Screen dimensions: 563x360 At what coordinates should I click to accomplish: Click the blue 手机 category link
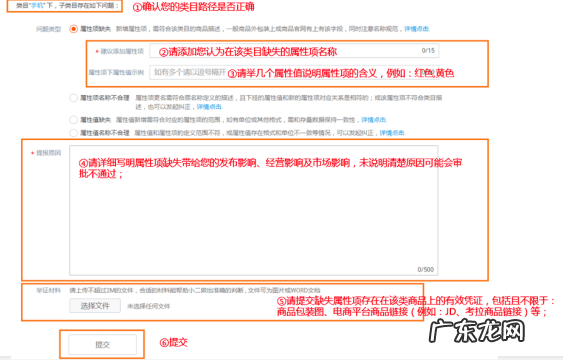coord(37,6)
